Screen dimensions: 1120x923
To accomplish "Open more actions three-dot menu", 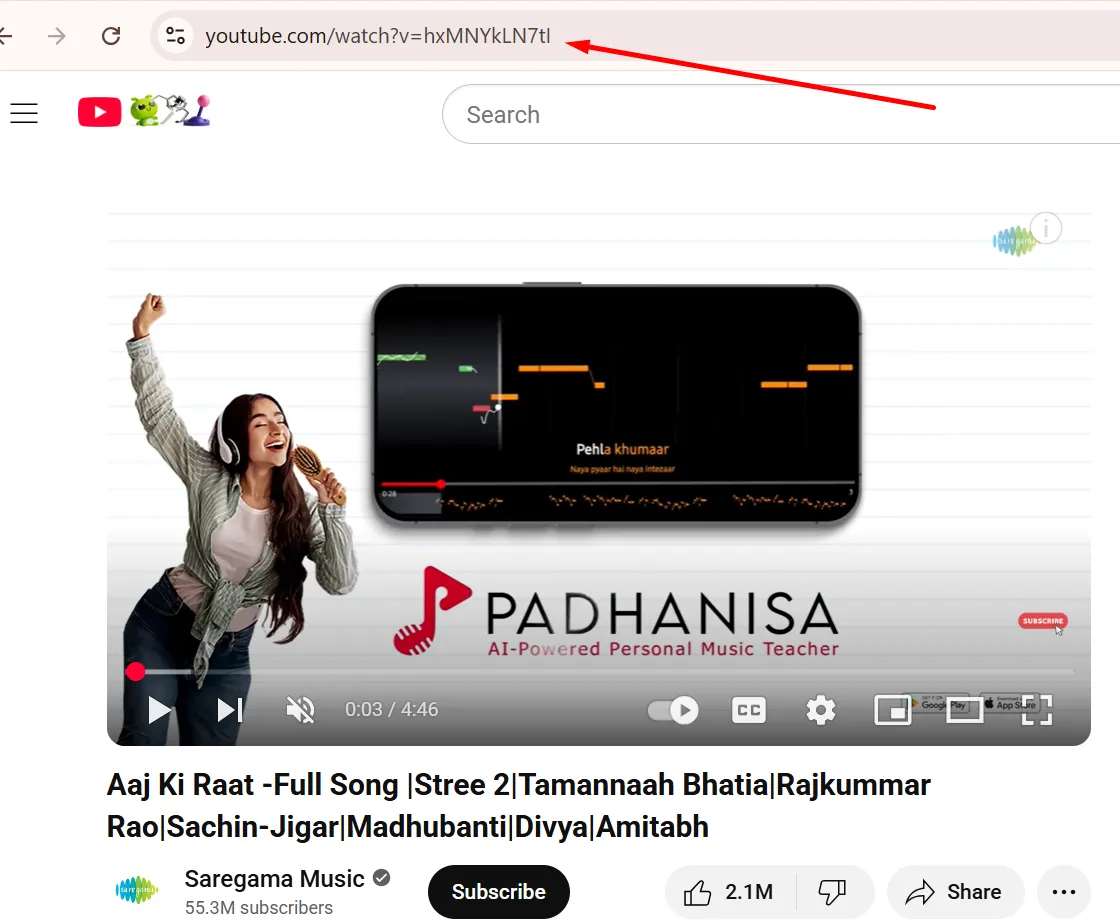I will 1064,892.
